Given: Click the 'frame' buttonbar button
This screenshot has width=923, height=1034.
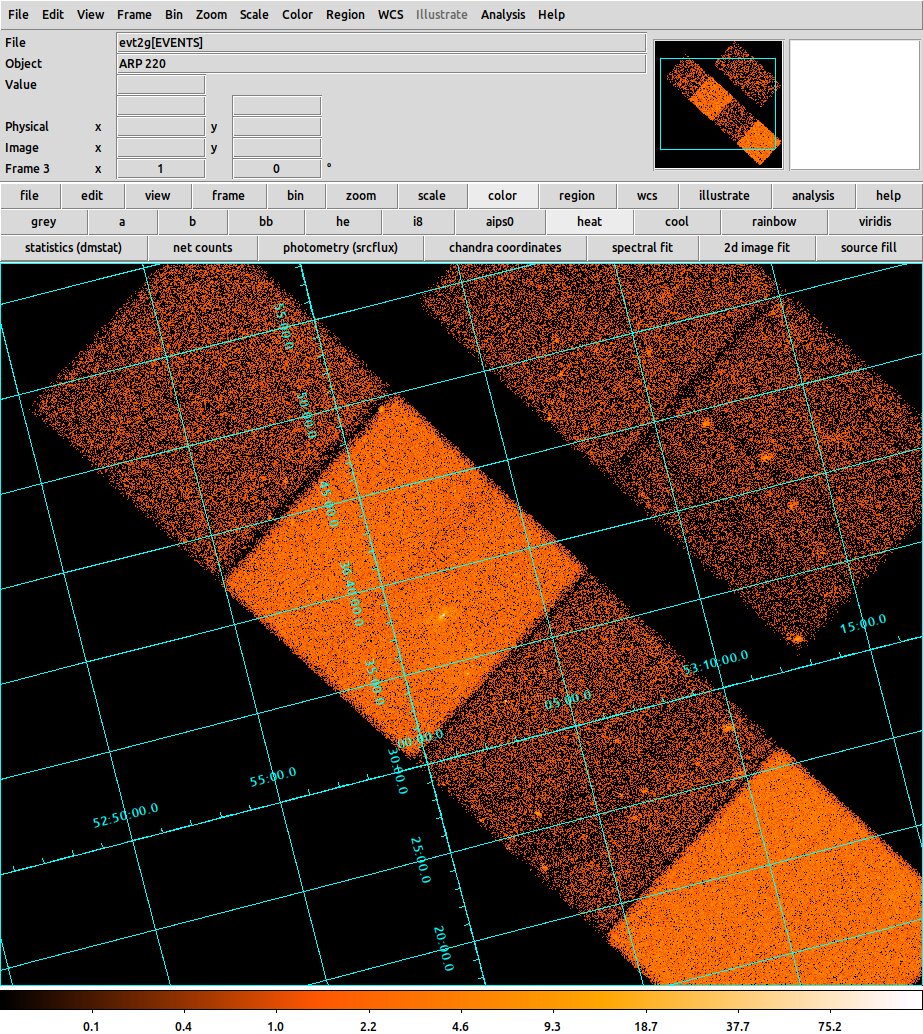Looking at the screenshot, I should [228, 196].
